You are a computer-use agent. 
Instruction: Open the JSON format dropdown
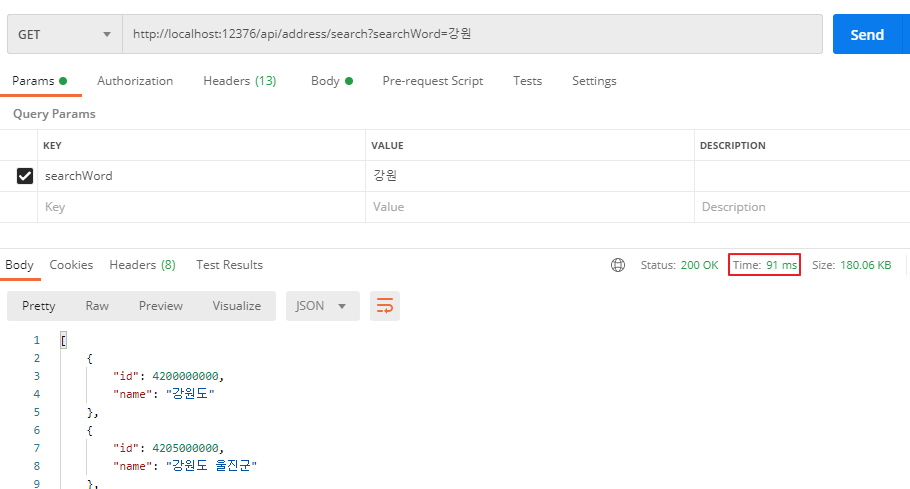pos(323,306)
